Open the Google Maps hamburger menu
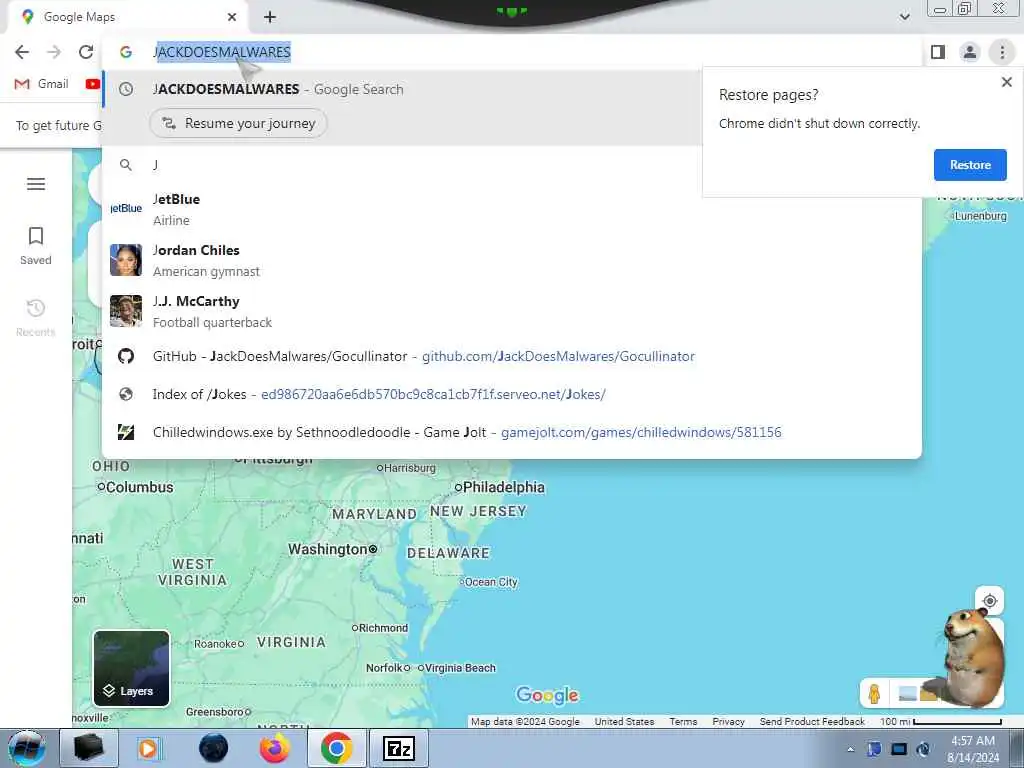This screenshot has height=768, width=1024. tap(36, 184)
